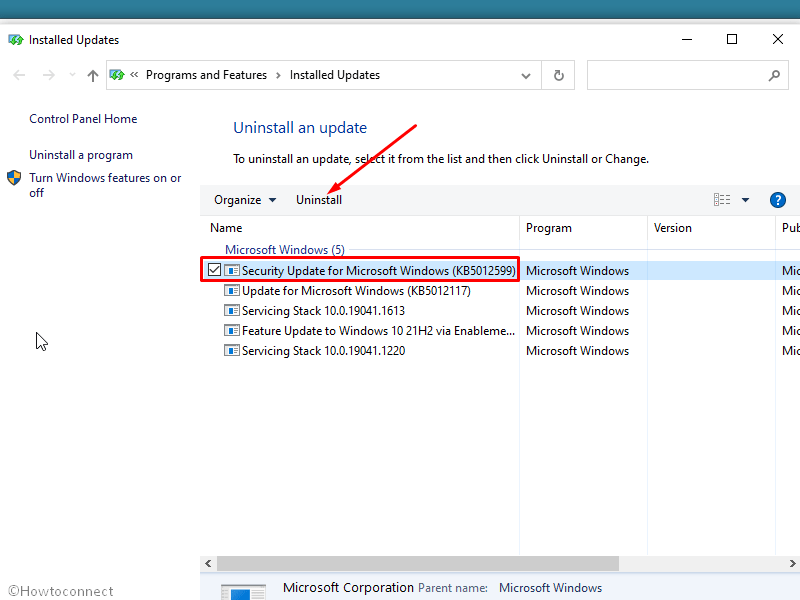
Task: Open Control Panel Home link
Action: point(83,119)
